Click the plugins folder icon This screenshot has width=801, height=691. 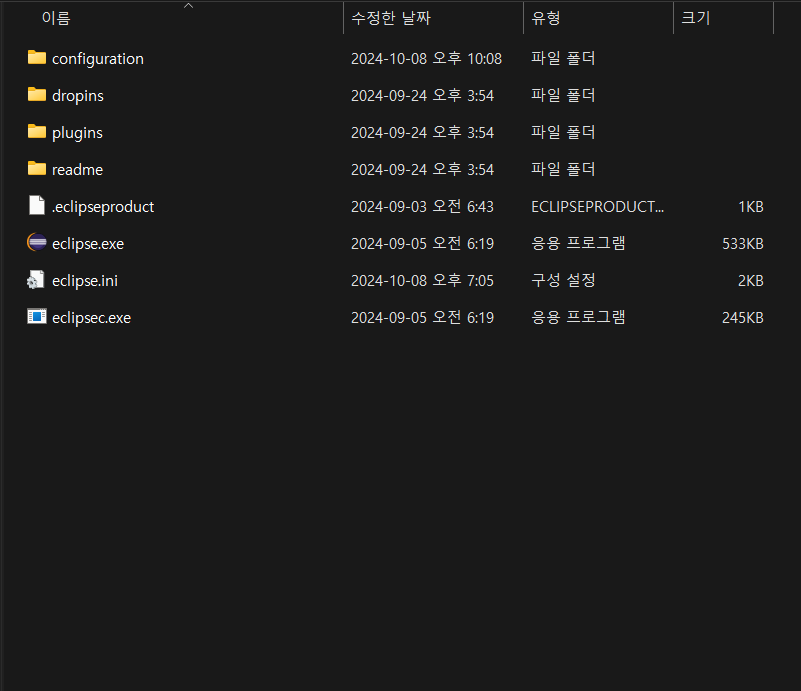[37, 132]
